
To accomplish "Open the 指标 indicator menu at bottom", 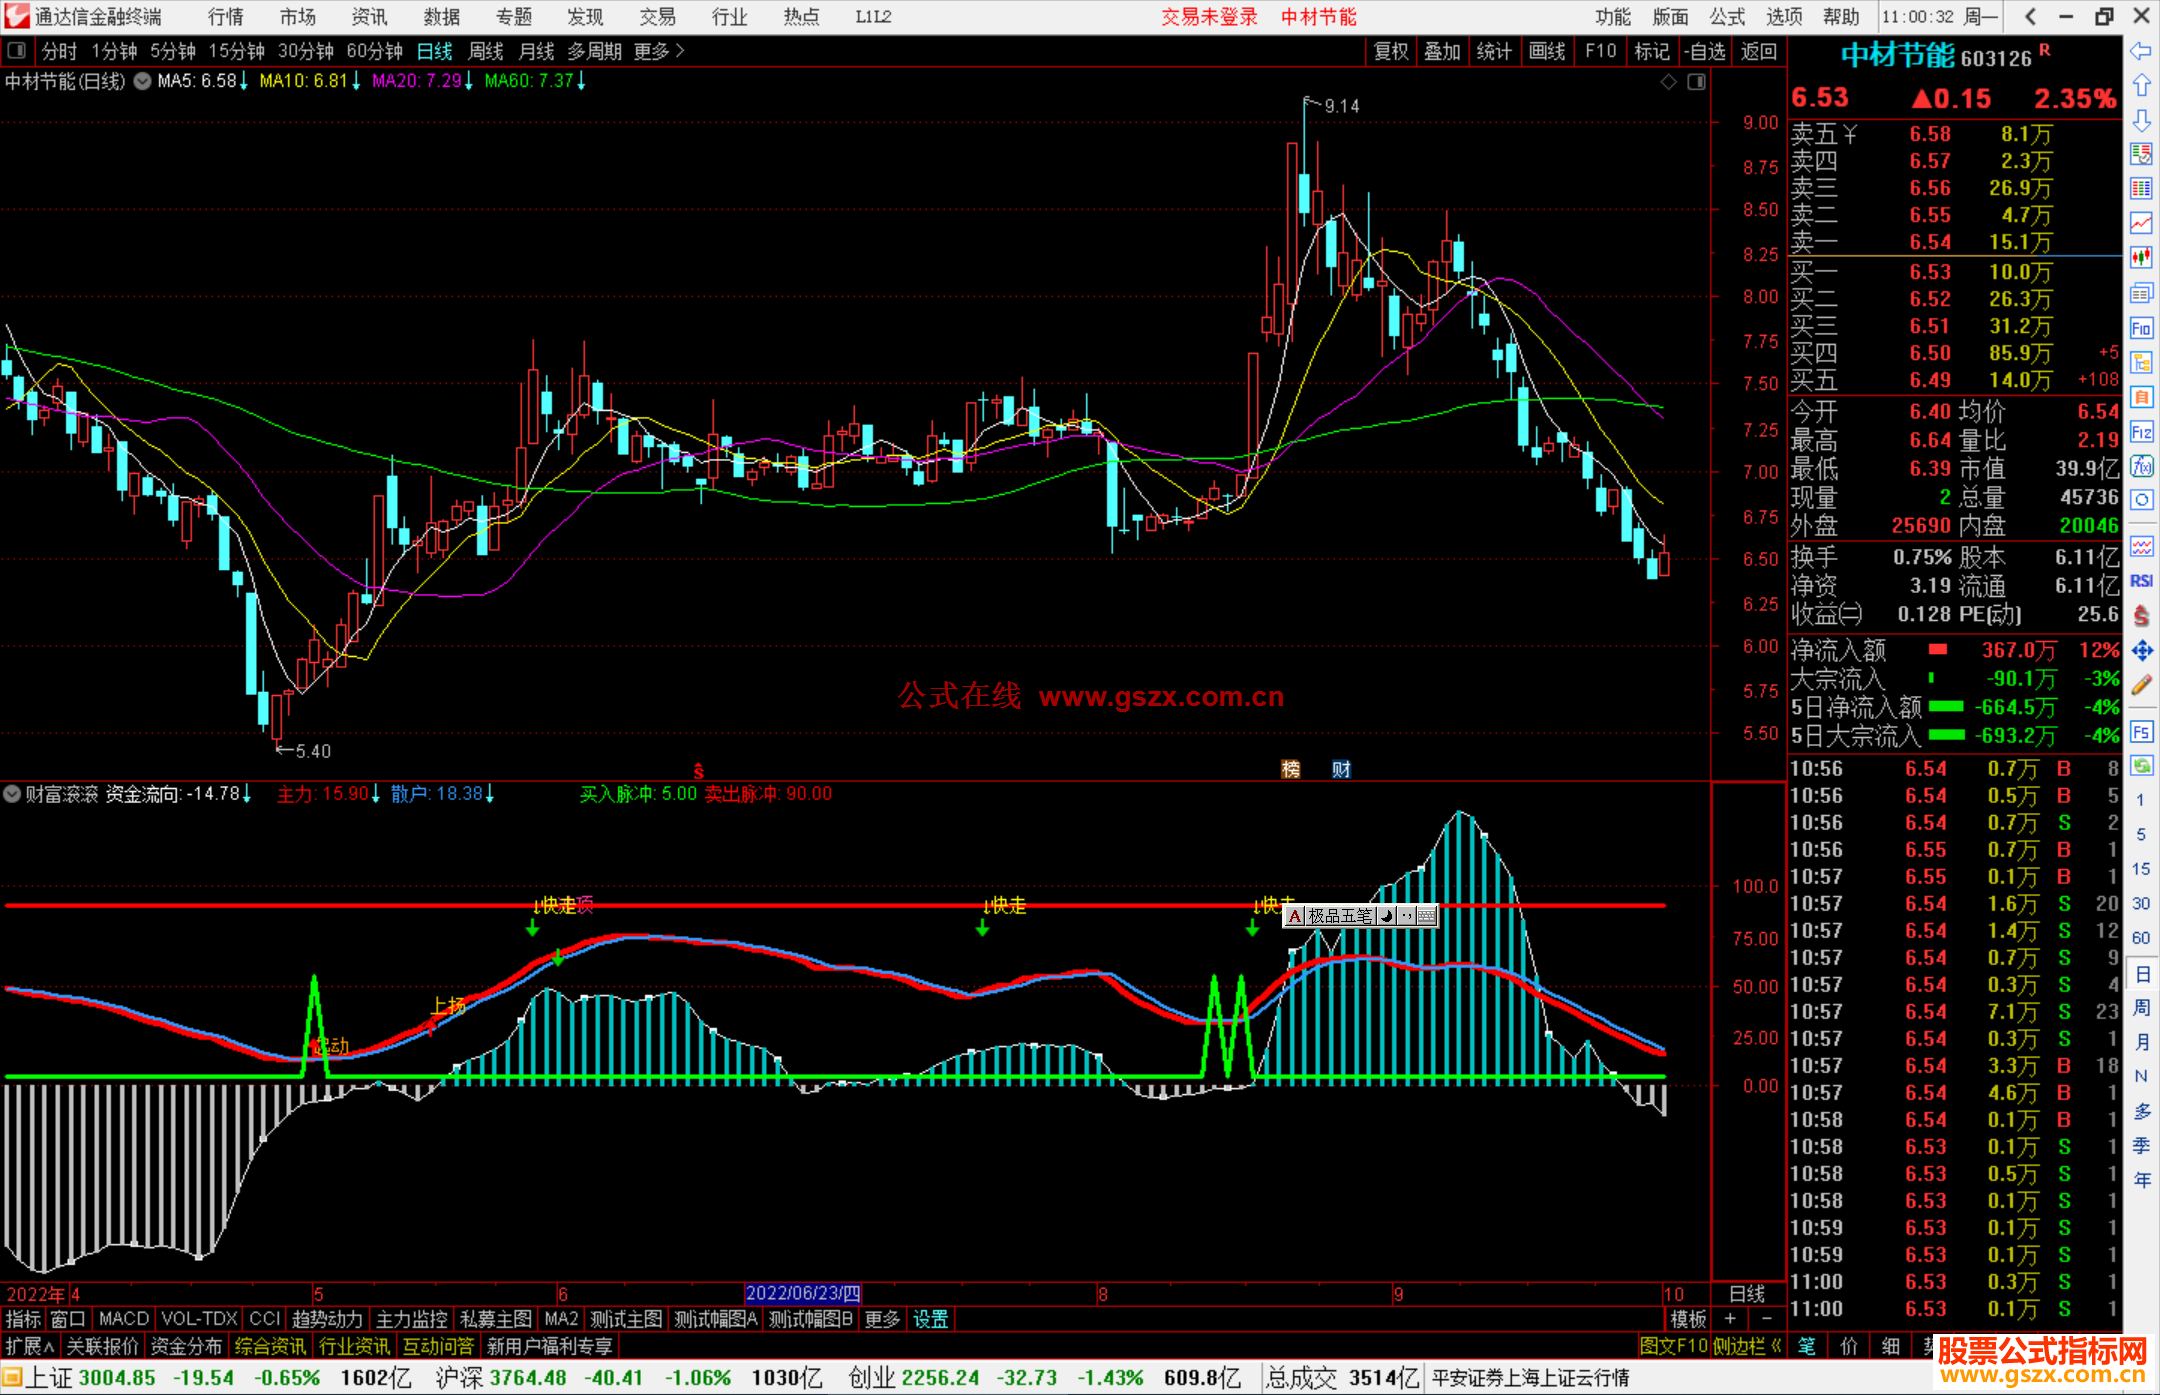I will click(x=23, y=1319).
